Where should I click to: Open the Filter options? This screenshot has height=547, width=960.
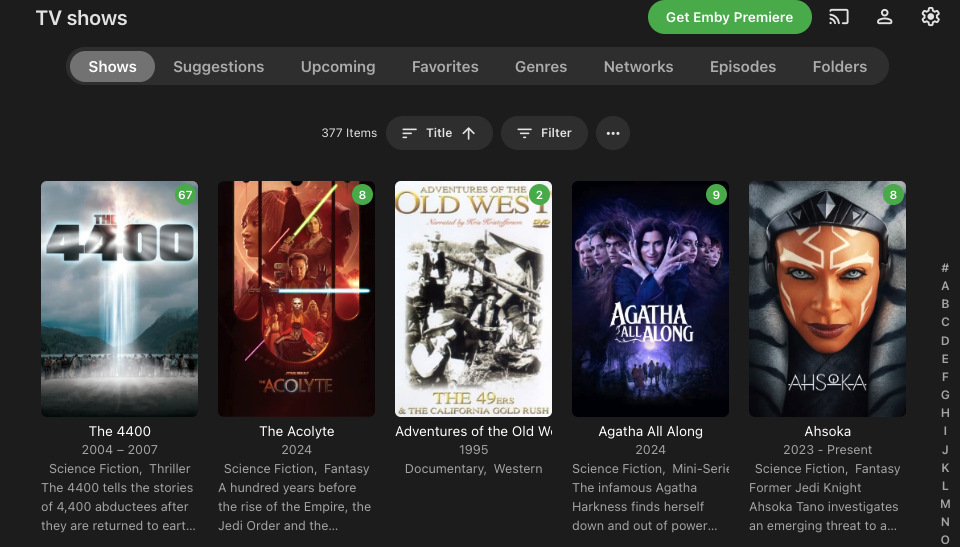point(544,133)
